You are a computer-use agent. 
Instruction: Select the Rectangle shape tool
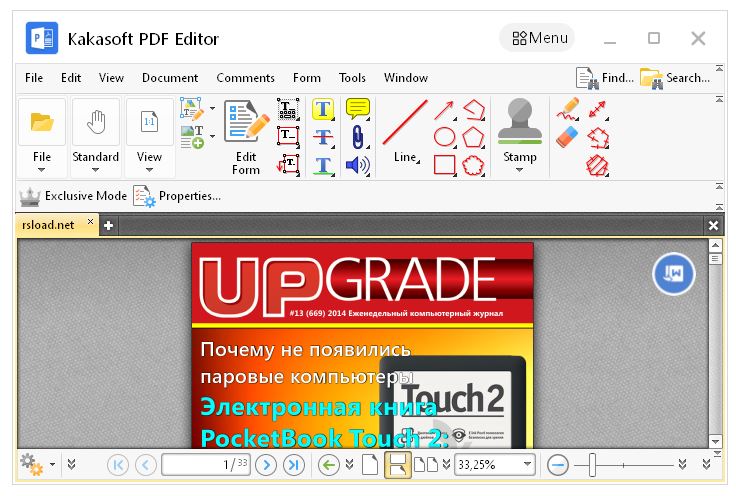pyautogui.click(x=445, y=165)
